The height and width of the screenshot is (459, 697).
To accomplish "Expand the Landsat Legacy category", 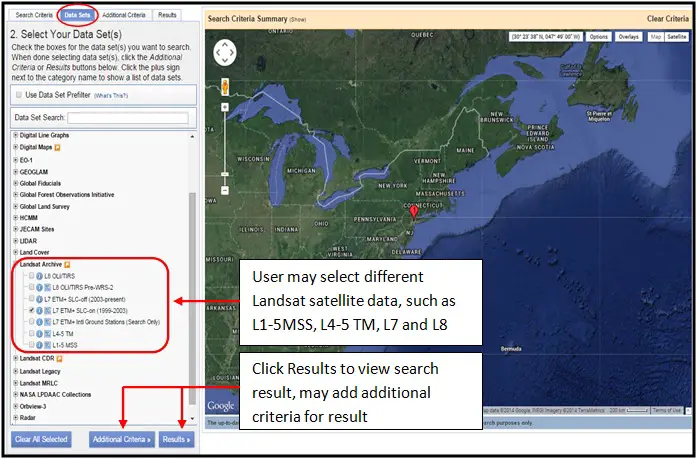I will click(16, 371).
